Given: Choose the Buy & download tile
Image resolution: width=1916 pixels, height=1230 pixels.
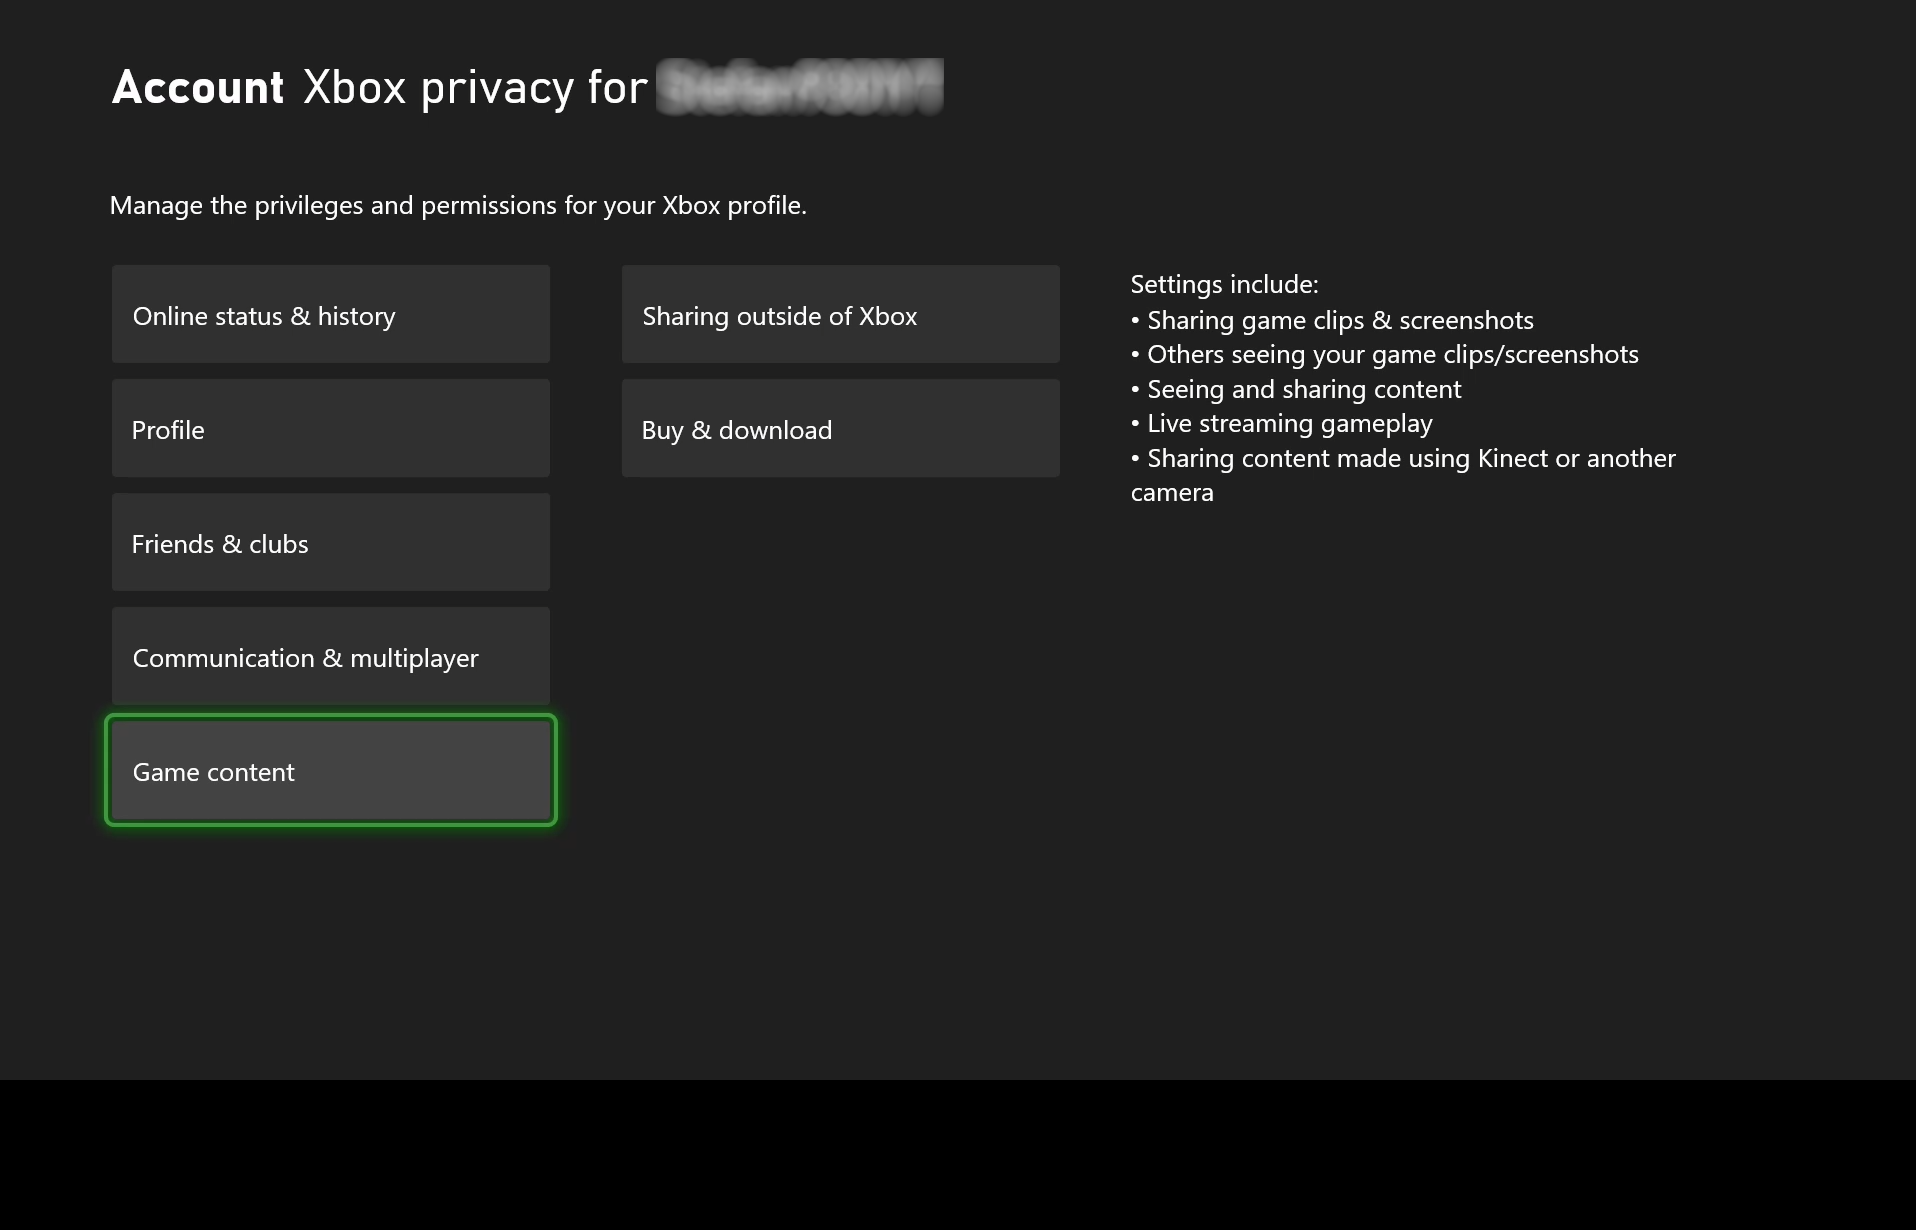Looking at the screenshot, I should (841, 428).
